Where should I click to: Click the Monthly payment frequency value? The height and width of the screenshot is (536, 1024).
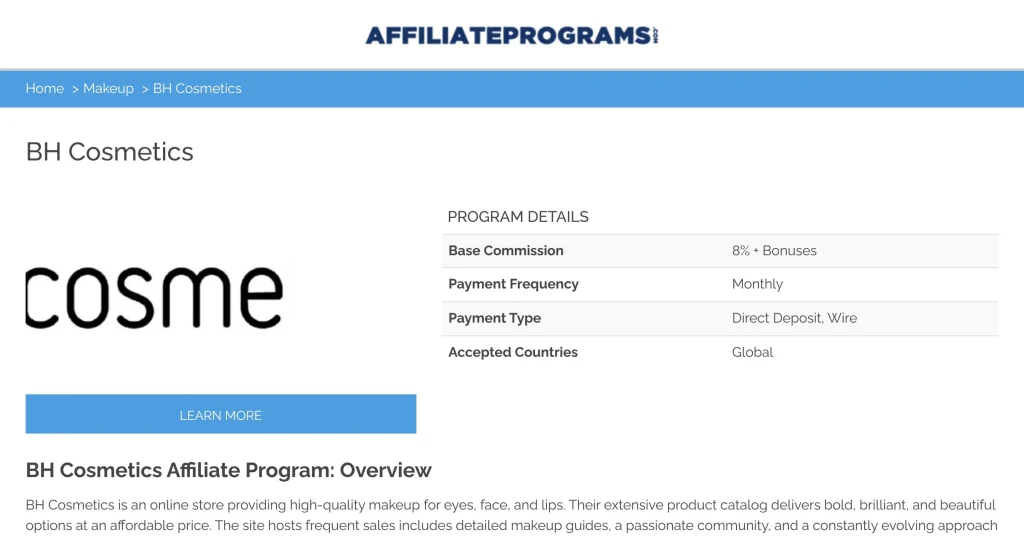[757, 284]
